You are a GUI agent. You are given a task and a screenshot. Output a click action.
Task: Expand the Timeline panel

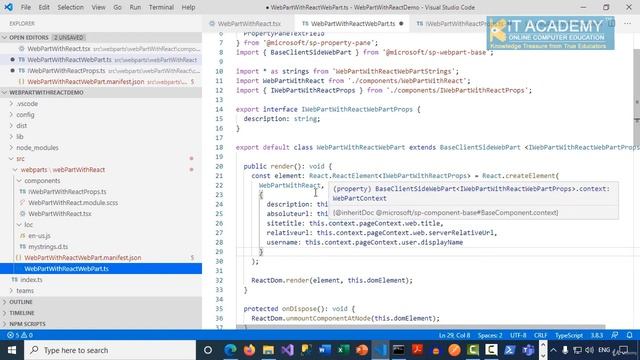pyautogui.click(x=5, y=313)
